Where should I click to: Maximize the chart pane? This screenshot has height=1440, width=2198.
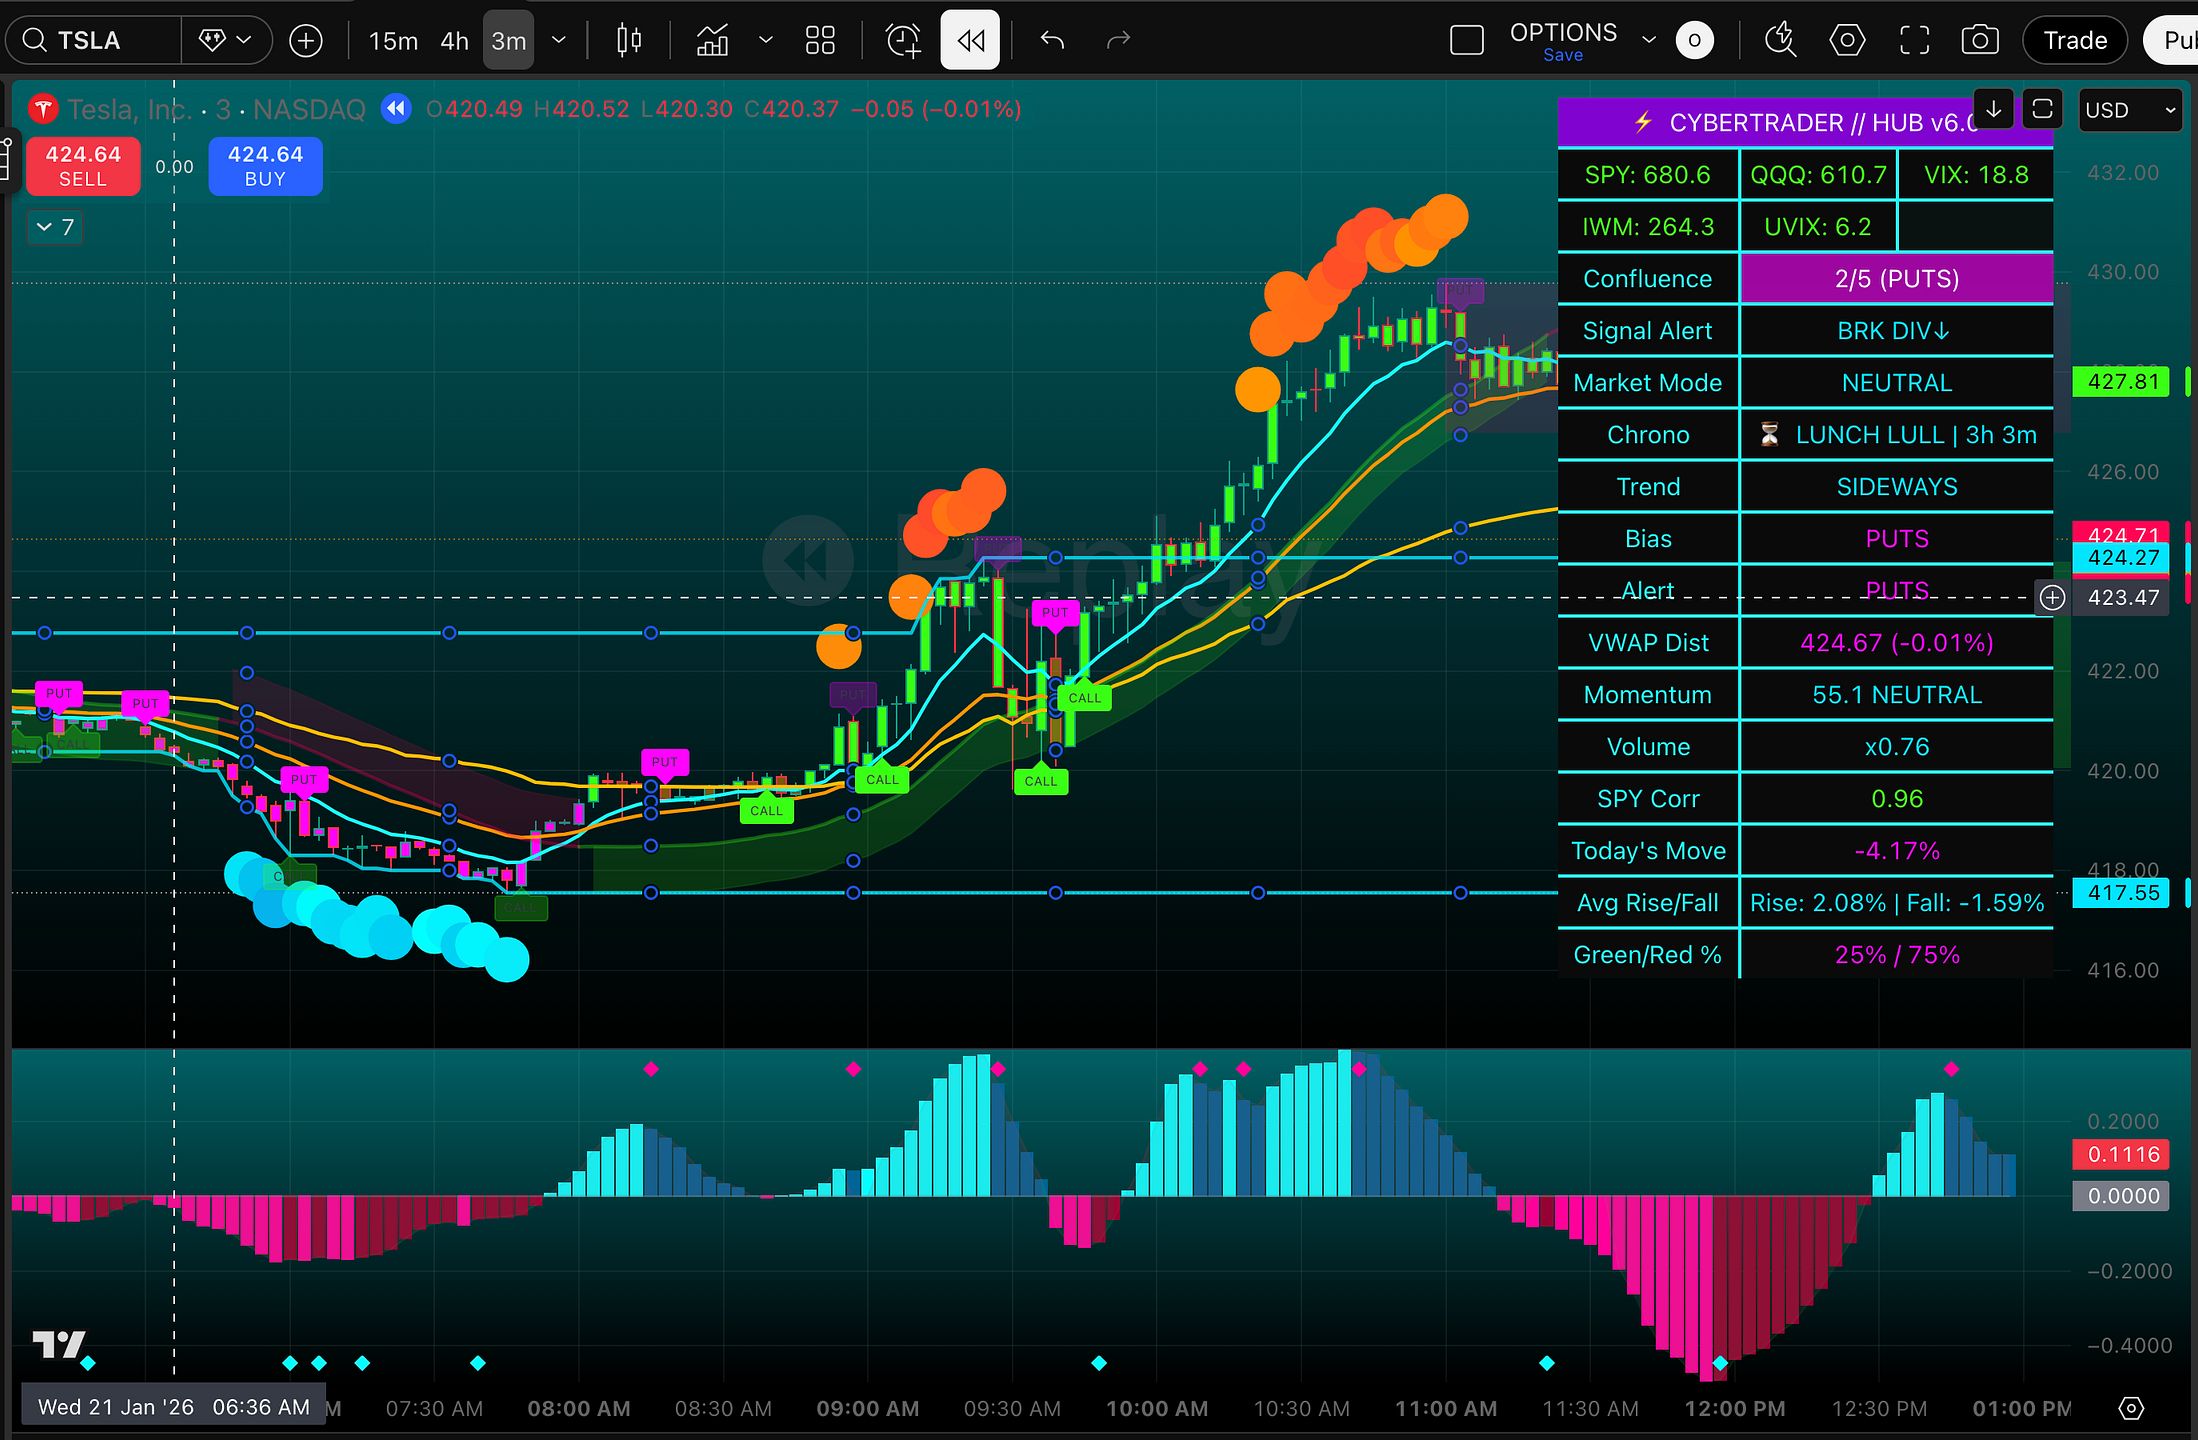(x=2042, y=109)
